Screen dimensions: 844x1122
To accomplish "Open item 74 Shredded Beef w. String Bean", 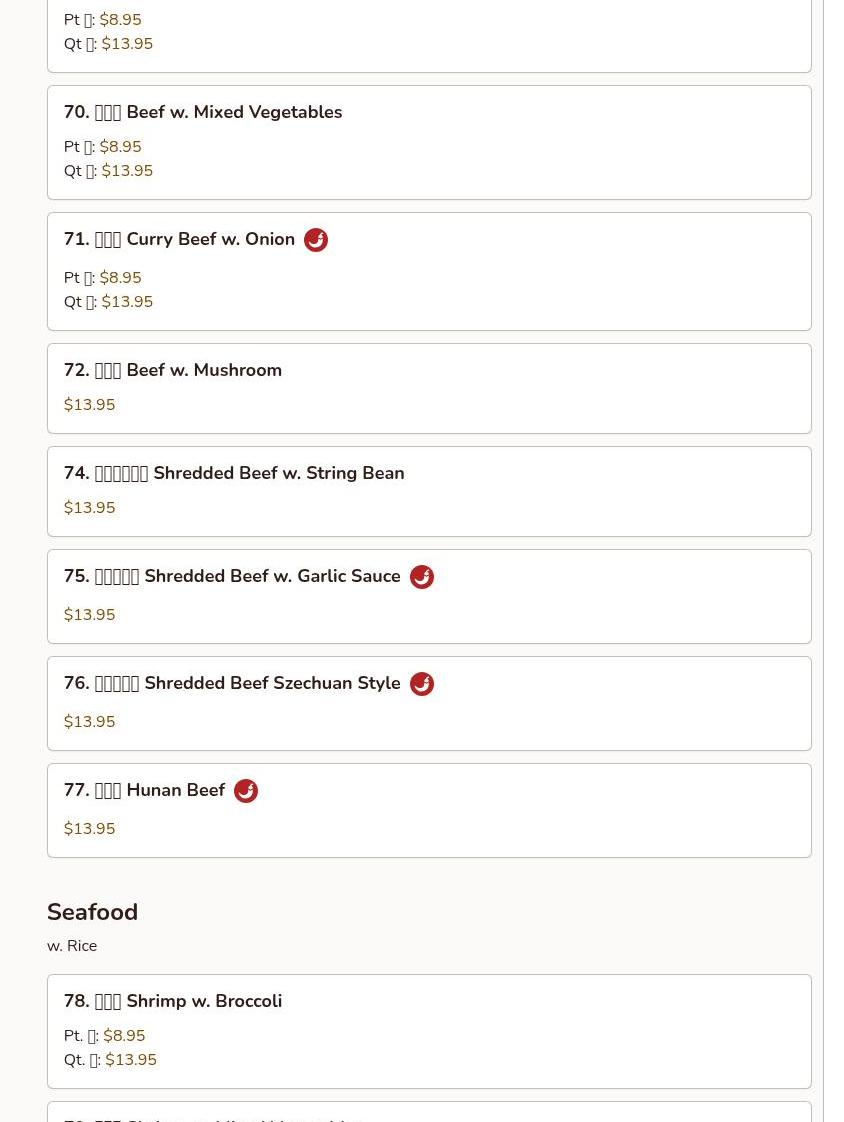I will [234, 473].
